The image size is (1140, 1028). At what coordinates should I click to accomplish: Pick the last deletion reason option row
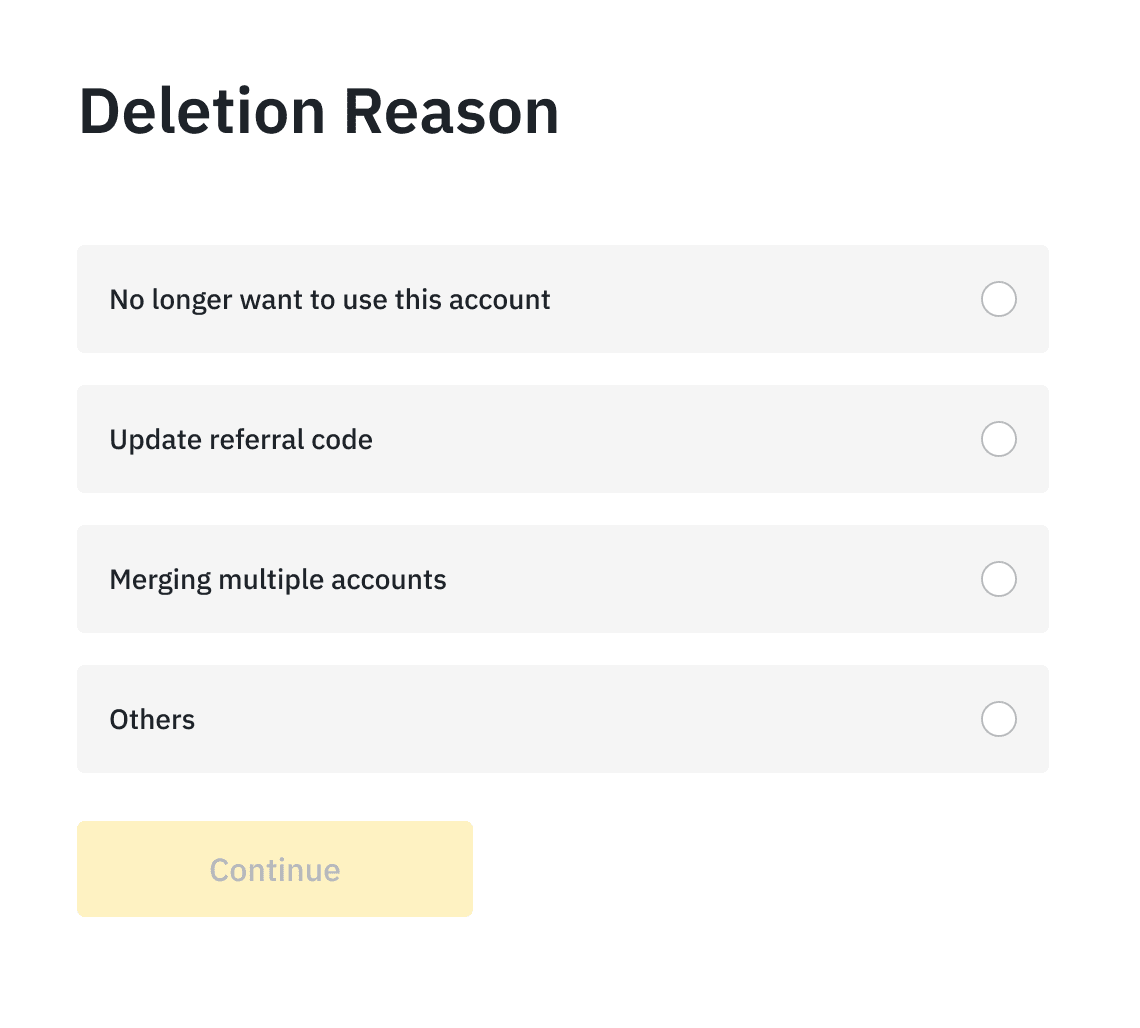click(x=562, y=719)
